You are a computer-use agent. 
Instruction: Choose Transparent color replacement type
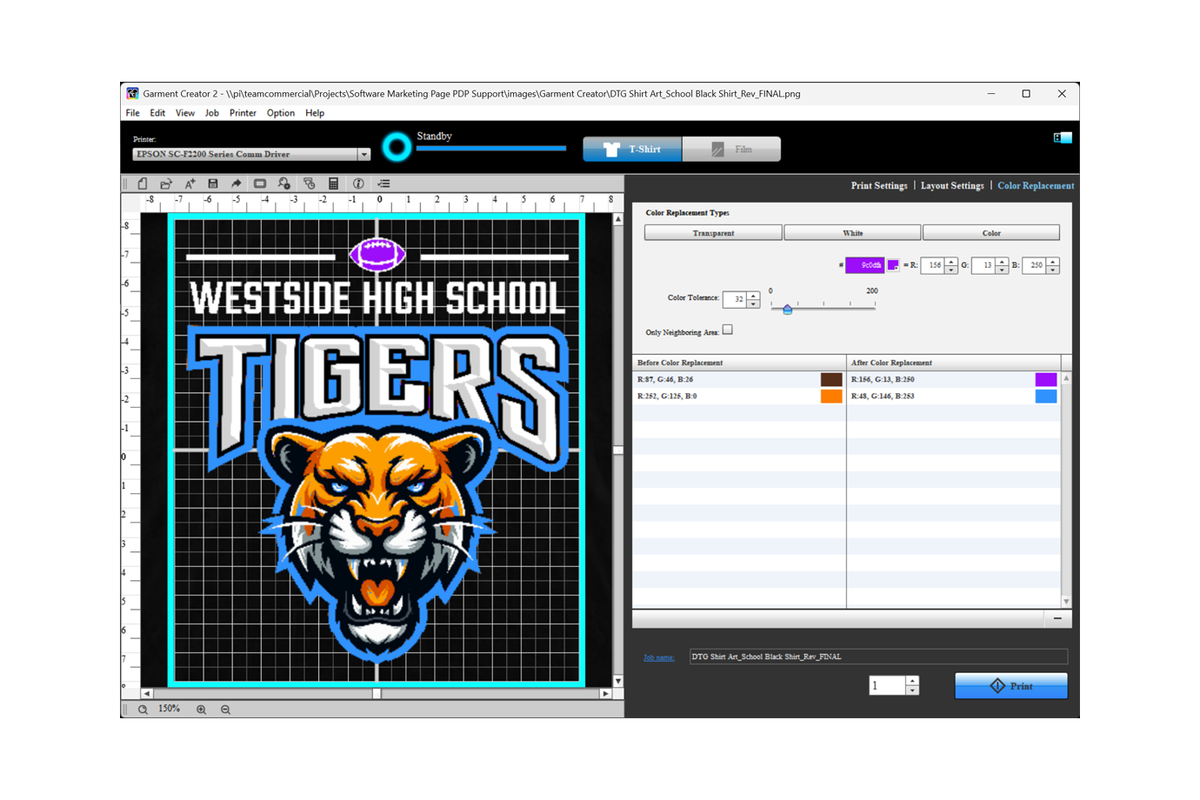pos(713,233)
